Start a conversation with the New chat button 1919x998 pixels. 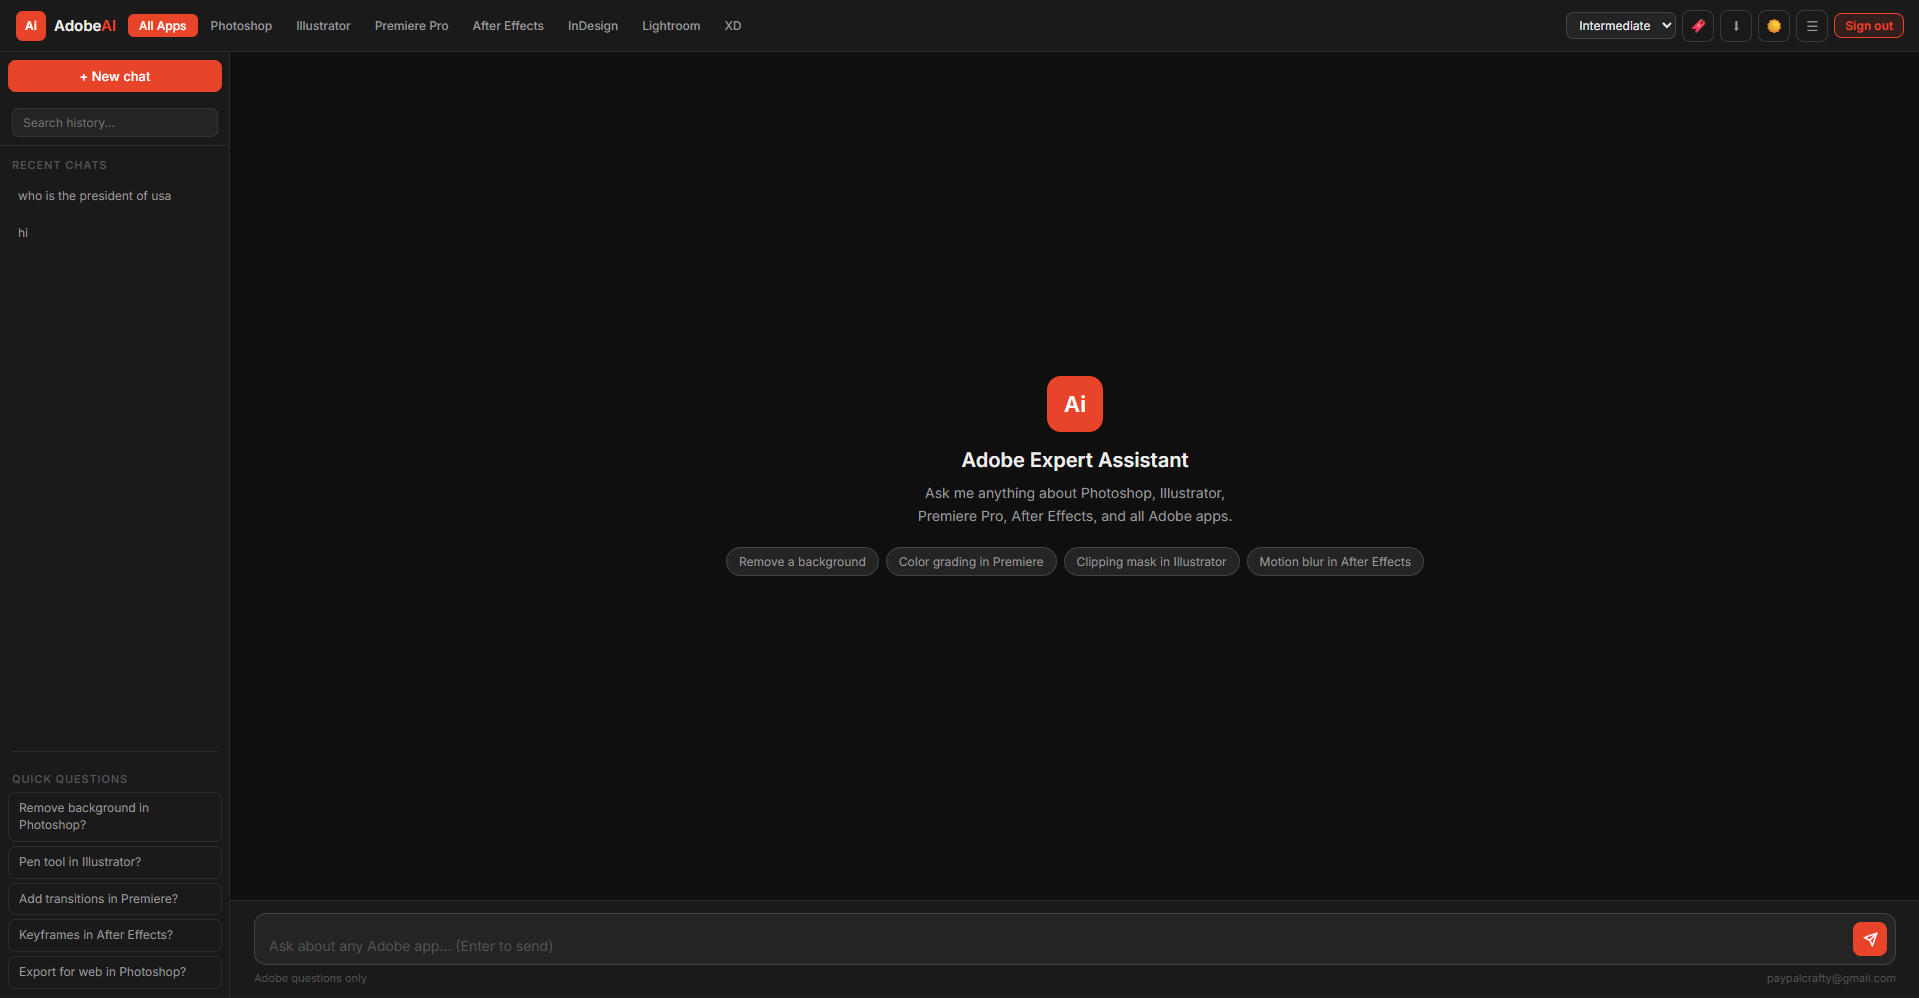(114, 75)
